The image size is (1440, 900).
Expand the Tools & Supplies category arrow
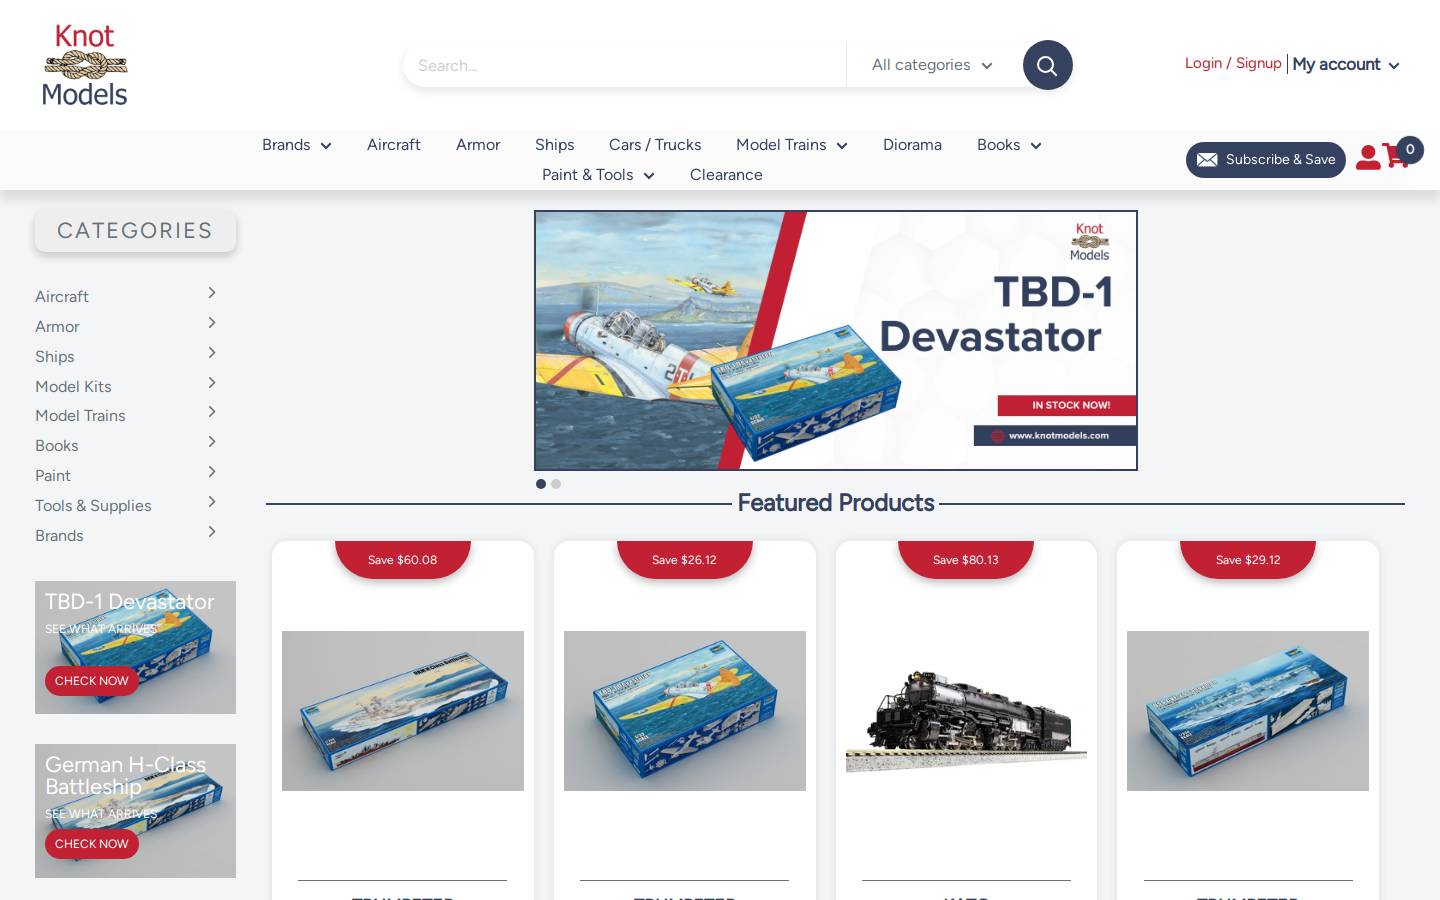click(212, 502)
